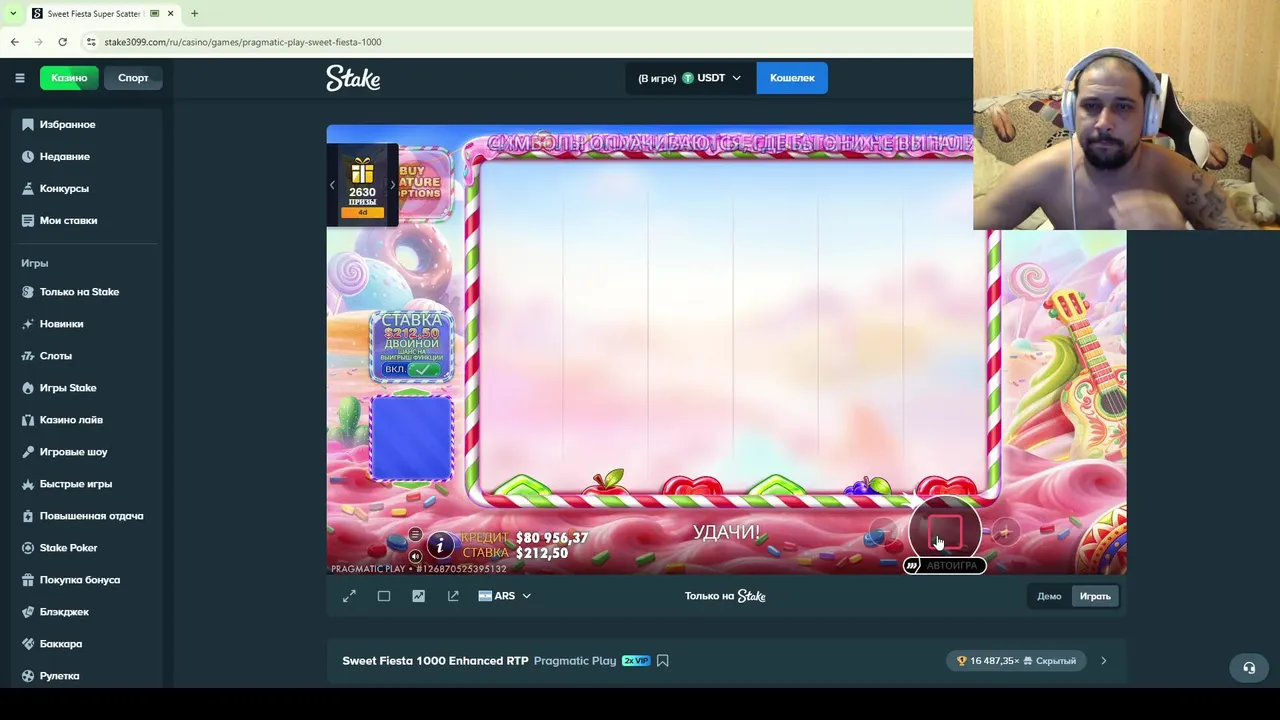The image size is (1280, 720).
Task: Open the USDT balance dropdown
Action: [690, 78]
